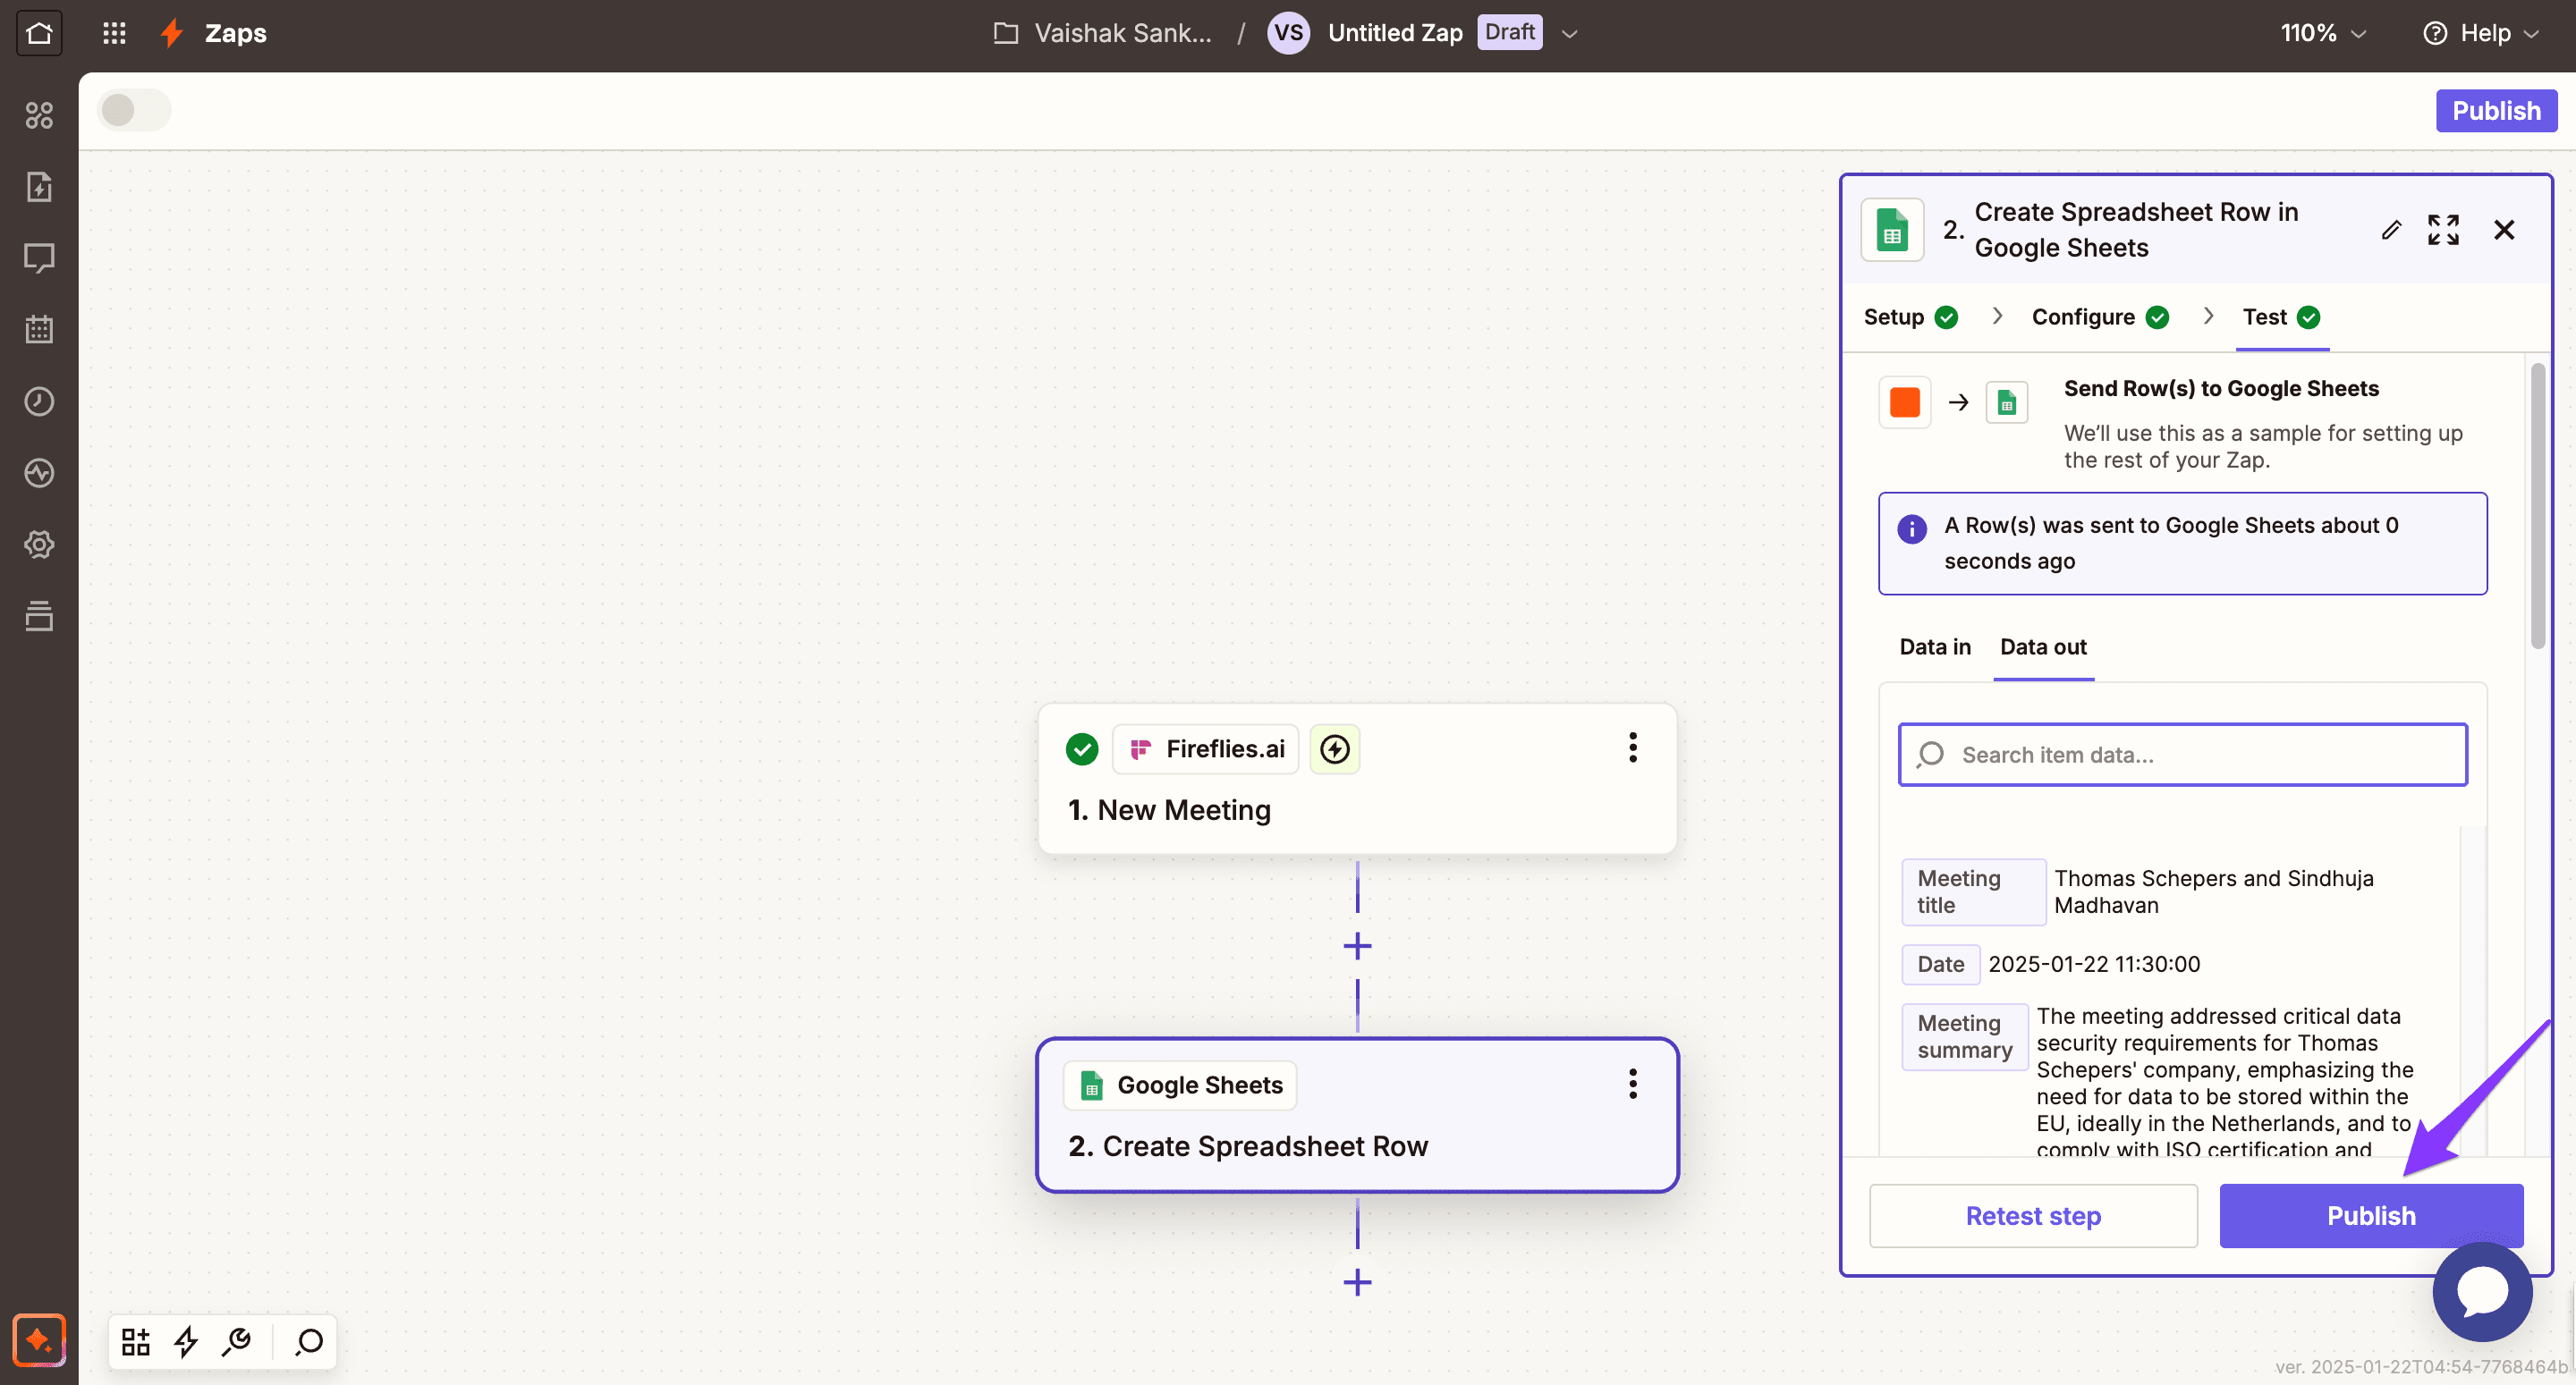Click the trigger lightning badge on Fireflies.ai

pos(1335,749)
